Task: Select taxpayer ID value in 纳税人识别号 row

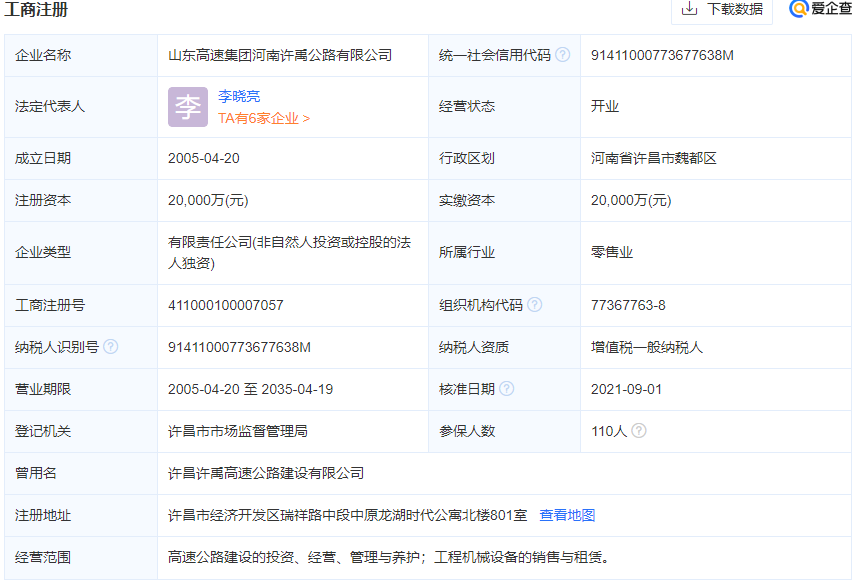Action: 239,347
